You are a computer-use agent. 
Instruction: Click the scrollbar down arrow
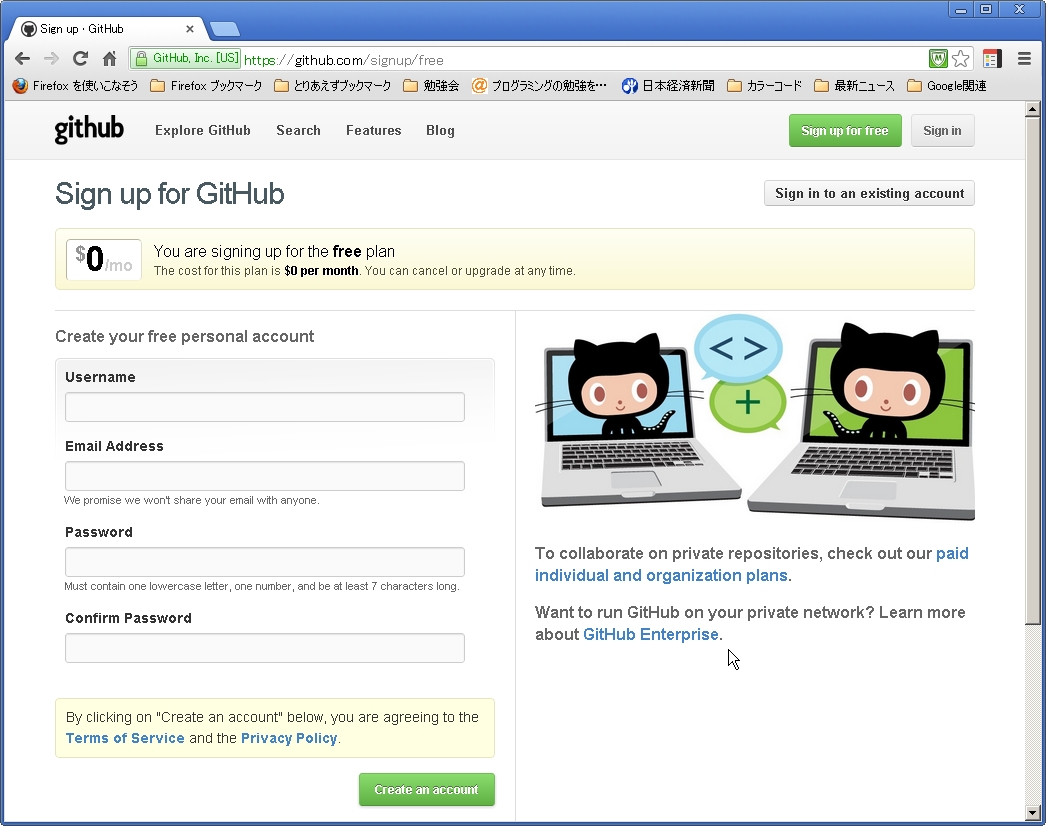1033,813
